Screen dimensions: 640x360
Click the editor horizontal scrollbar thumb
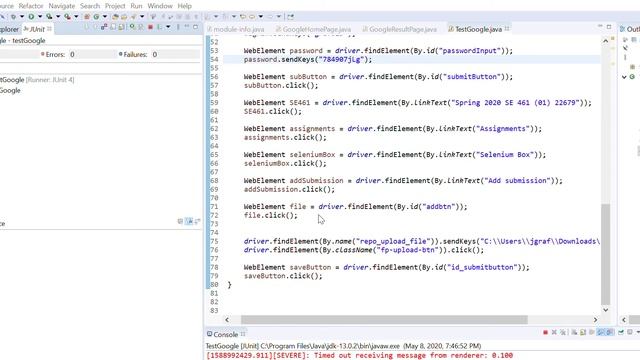(384, 320)
